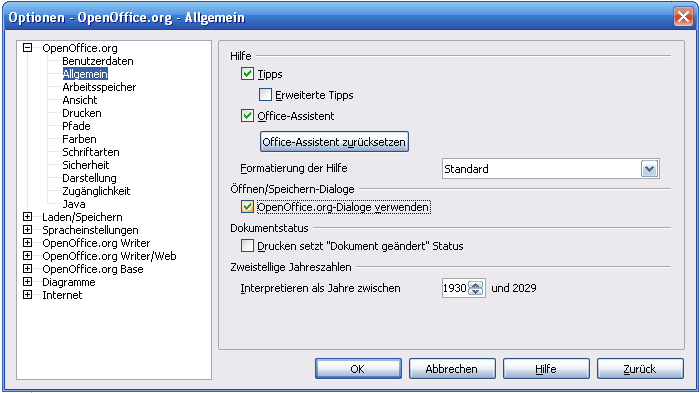Click the Abbrechen button
The width and height of the screenshot is (700, 393).
[x=452, y=368]
